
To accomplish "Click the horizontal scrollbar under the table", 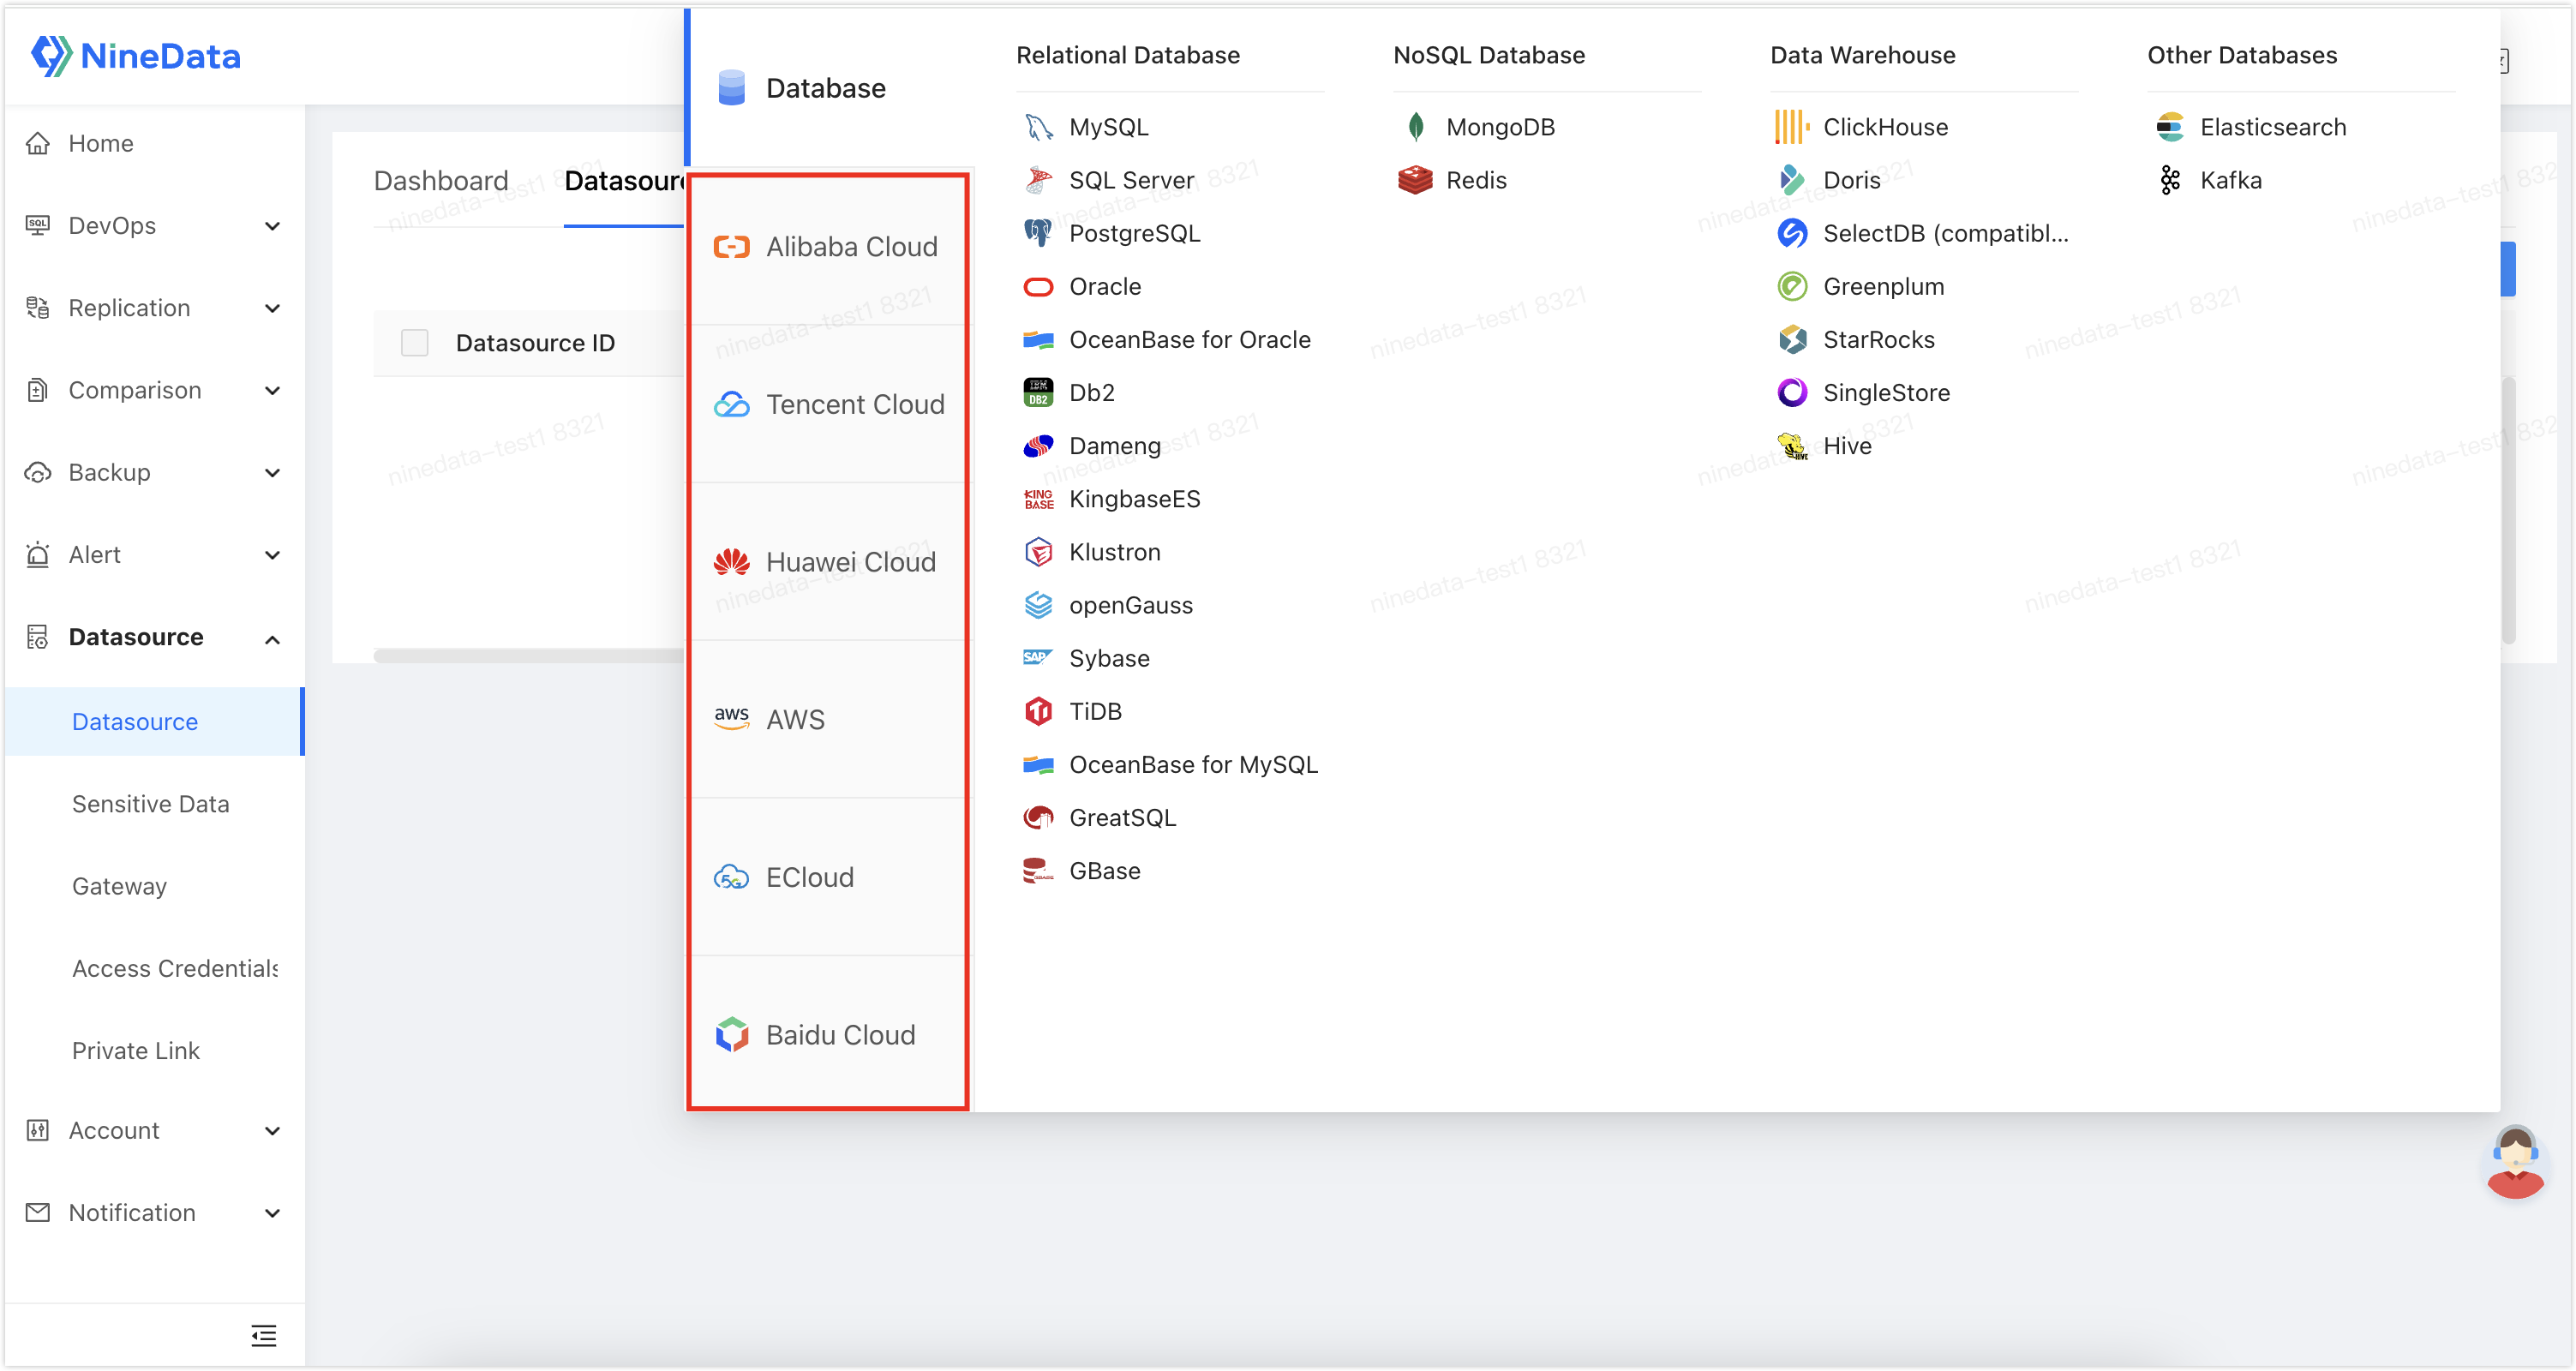I will (530, 656).
